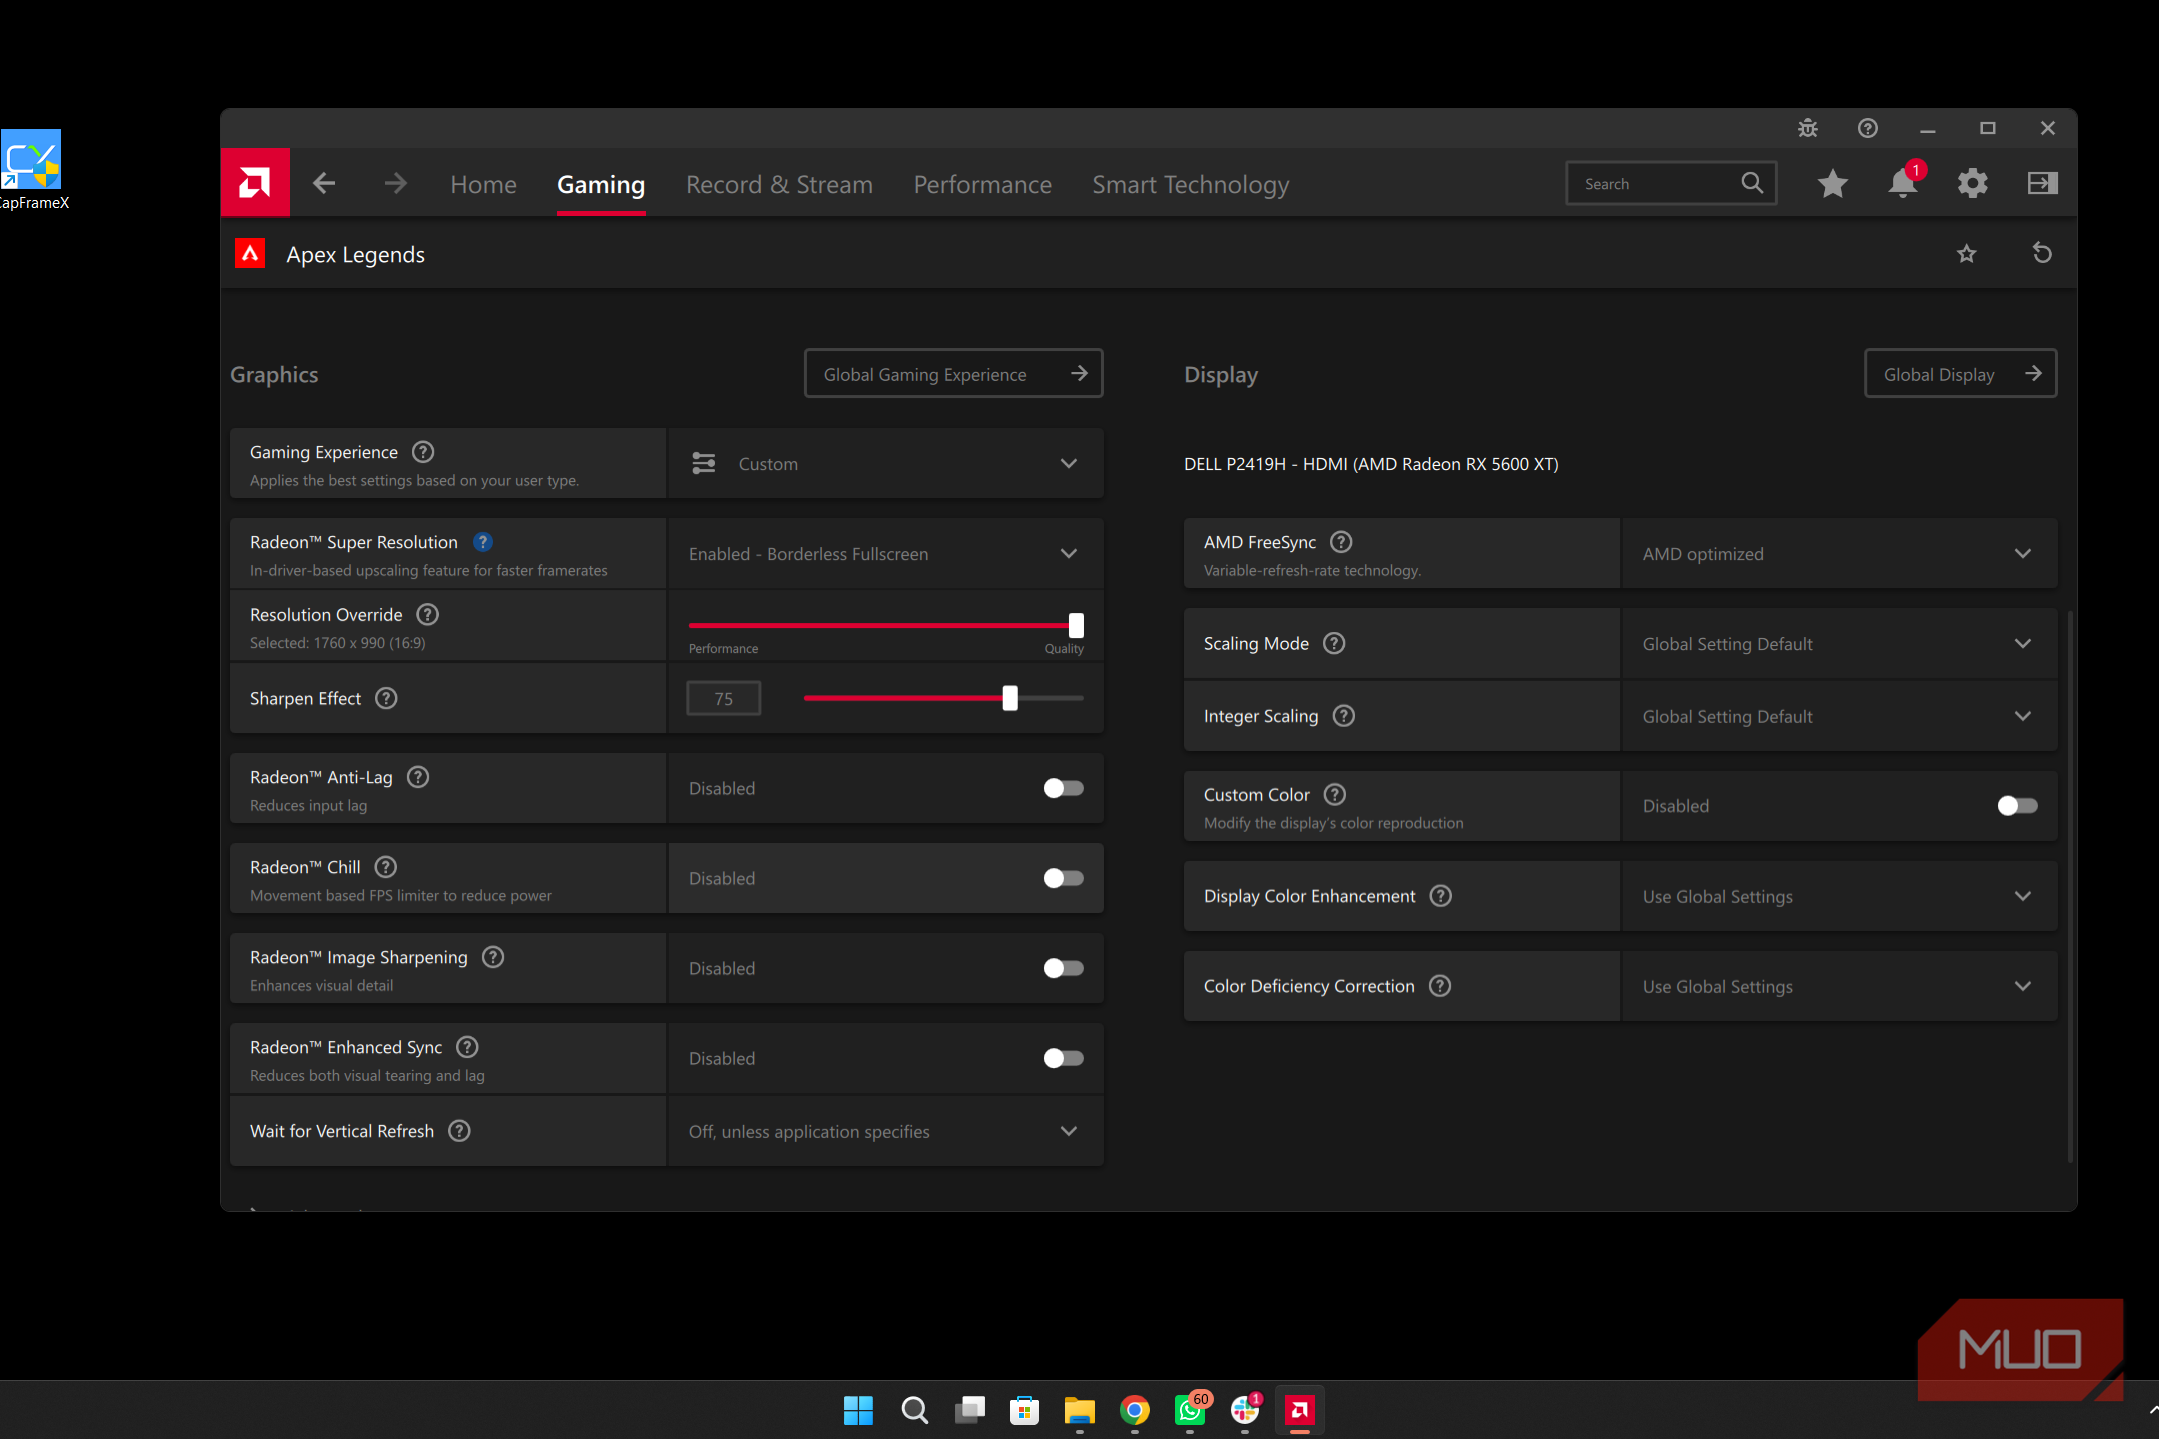
Task: Show help for Integer Scaling
Action: tap(1344, 716)
